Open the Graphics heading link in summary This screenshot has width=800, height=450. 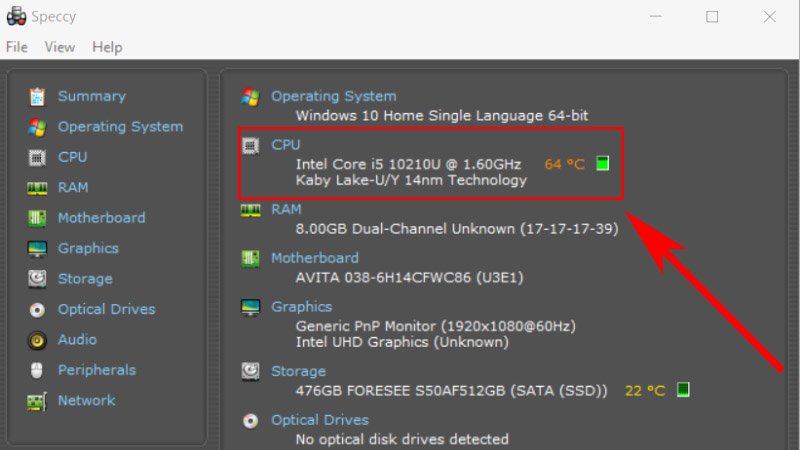coord(302,307)
